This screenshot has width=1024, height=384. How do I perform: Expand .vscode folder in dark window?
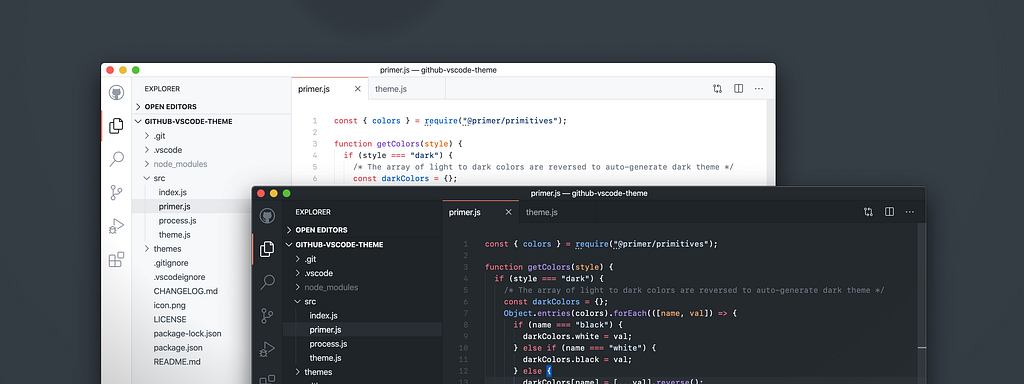[298, 274]
